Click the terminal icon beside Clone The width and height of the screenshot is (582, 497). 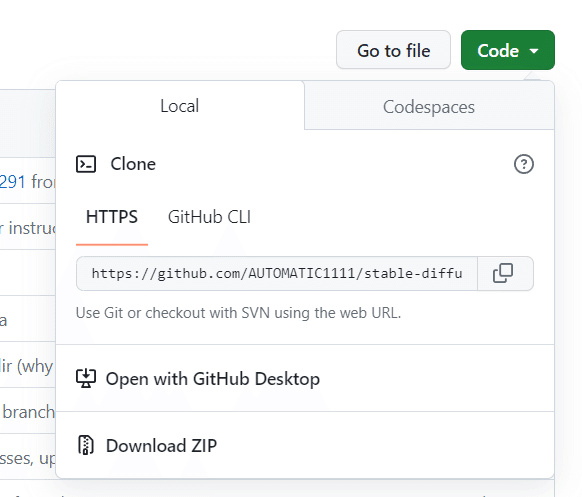(86, 164)
